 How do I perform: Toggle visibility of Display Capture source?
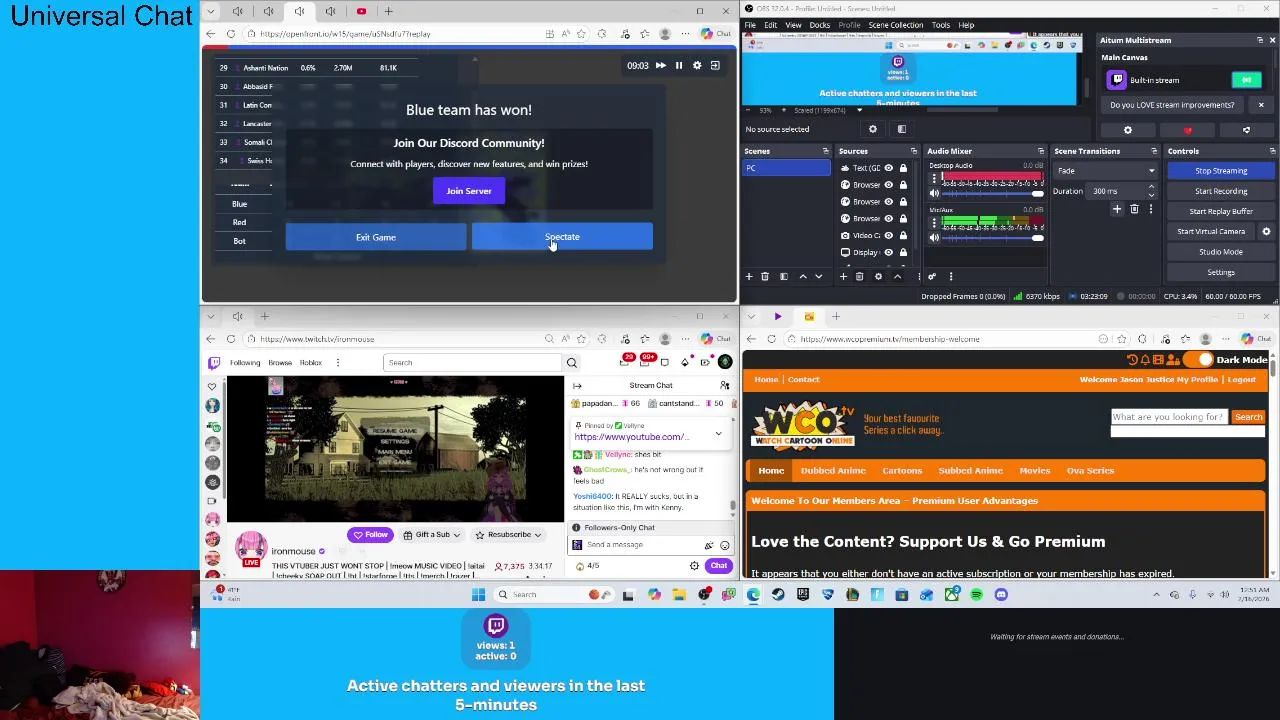(888, 252)
